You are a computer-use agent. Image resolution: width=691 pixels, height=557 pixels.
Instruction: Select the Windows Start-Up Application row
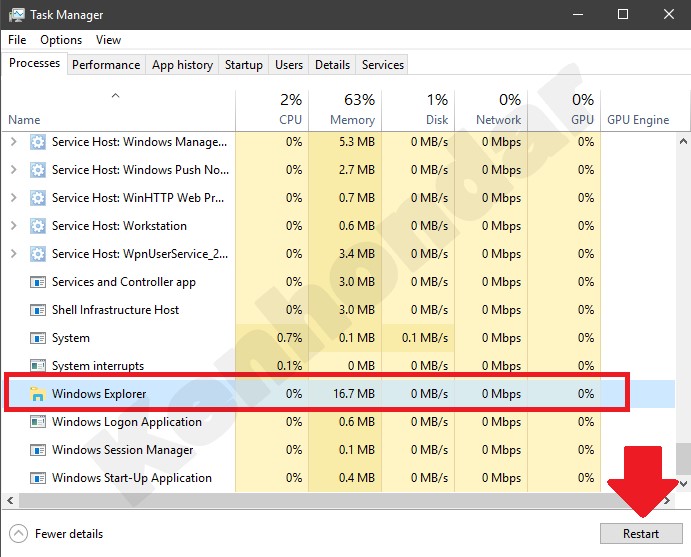coord(338,478)
